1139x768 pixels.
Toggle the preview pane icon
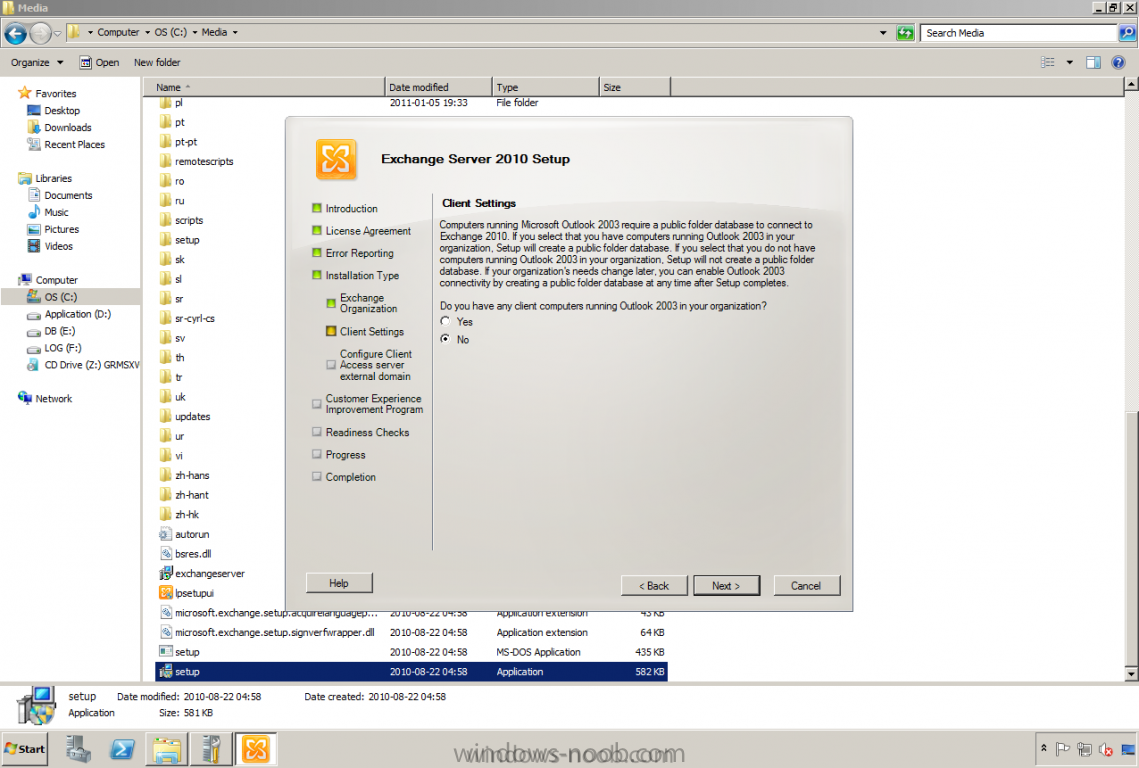click(x=1093, y=62)
